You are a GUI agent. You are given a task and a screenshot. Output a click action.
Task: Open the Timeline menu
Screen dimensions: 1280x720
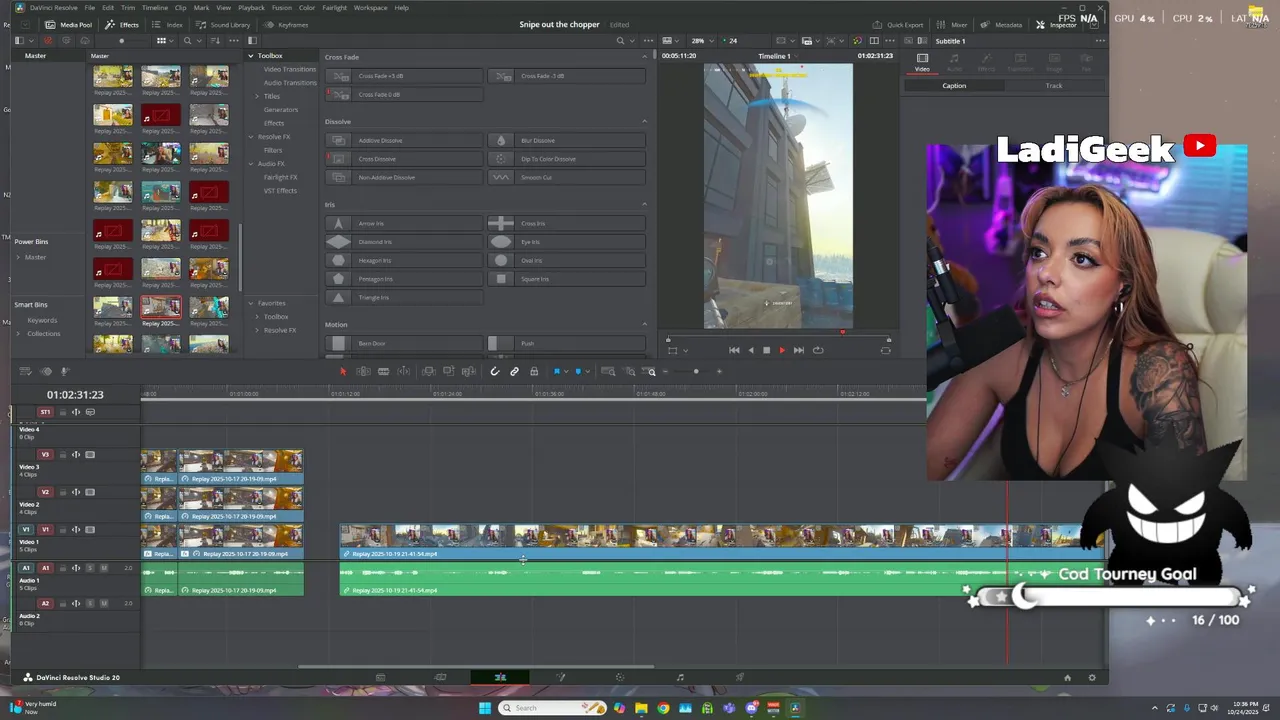click(x=154, y=7)
